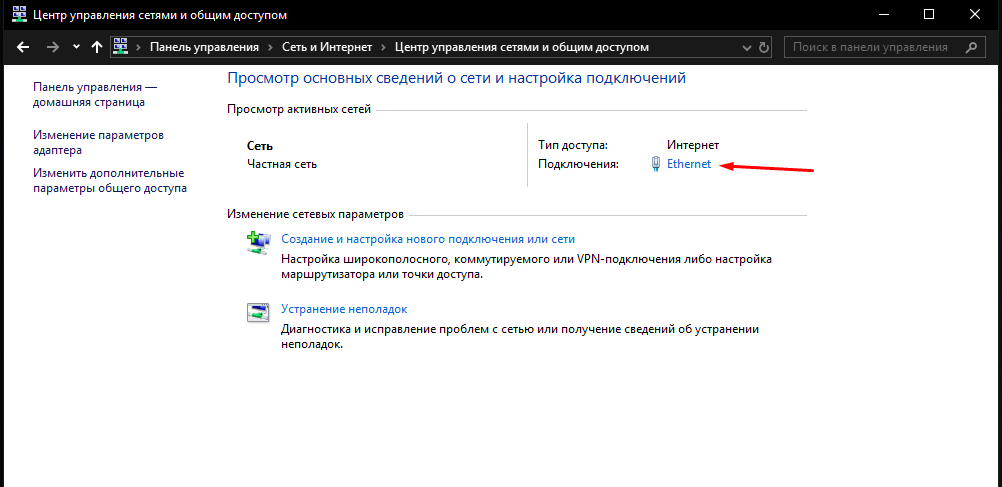Click the troubleshooting icon
1002x487 pixels.
click(x=259, y=313)
